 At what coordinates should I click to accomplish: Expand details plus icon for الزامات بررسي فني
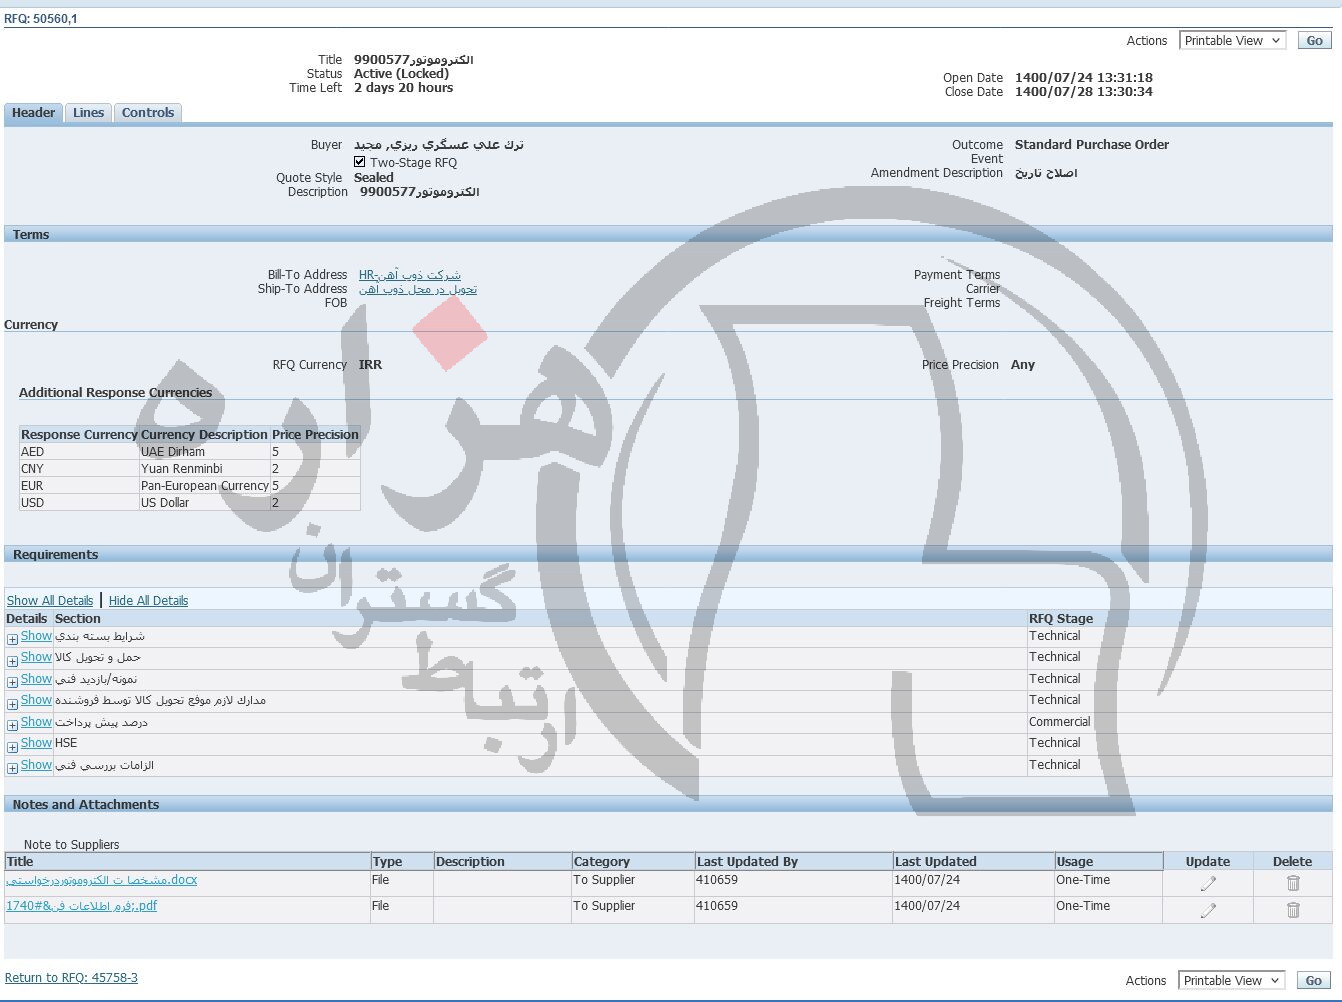click(x=12, y=769)
